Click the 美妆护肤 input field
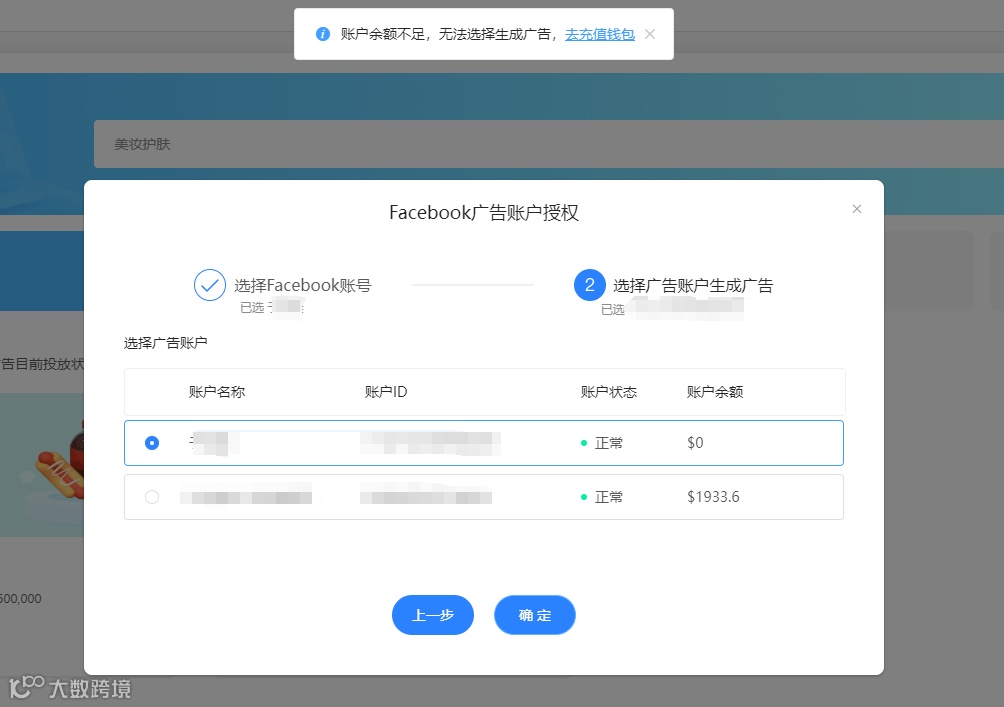 click(400, 143)
